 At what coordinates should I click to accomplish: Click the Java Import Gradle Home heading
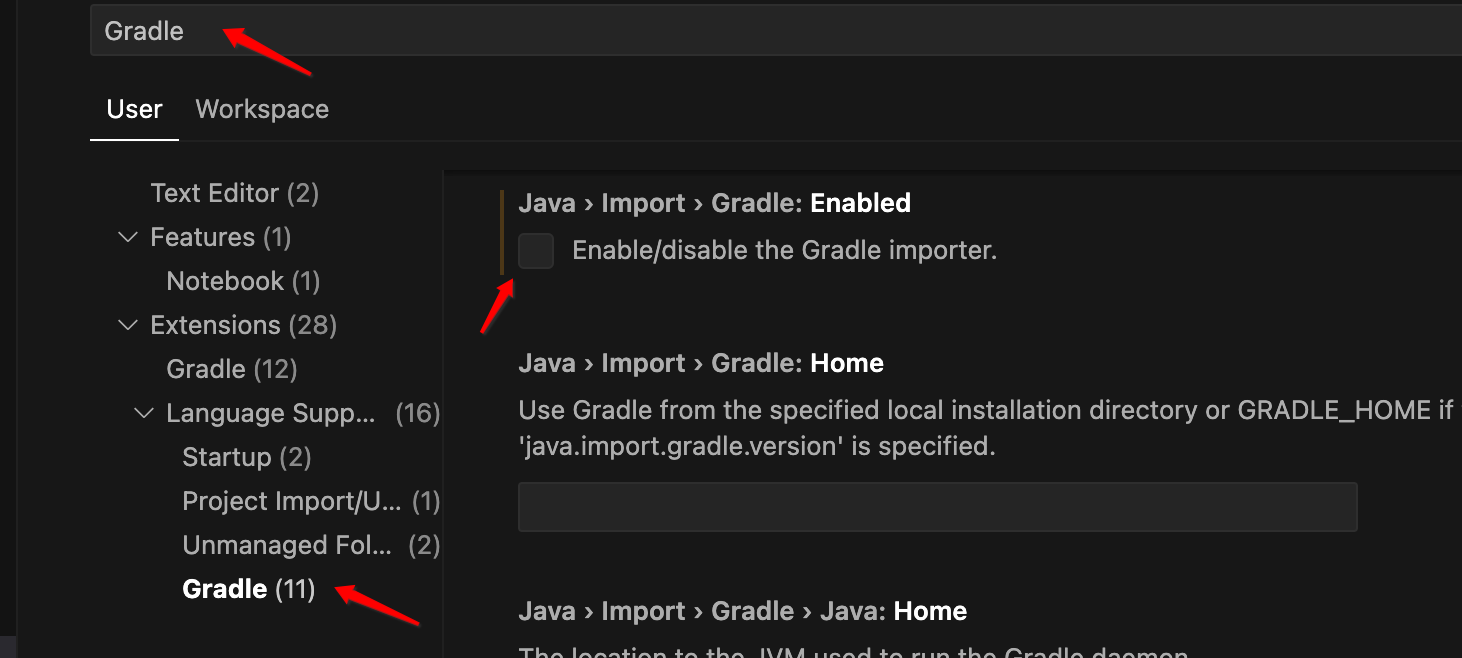click(x=700, y=363)
